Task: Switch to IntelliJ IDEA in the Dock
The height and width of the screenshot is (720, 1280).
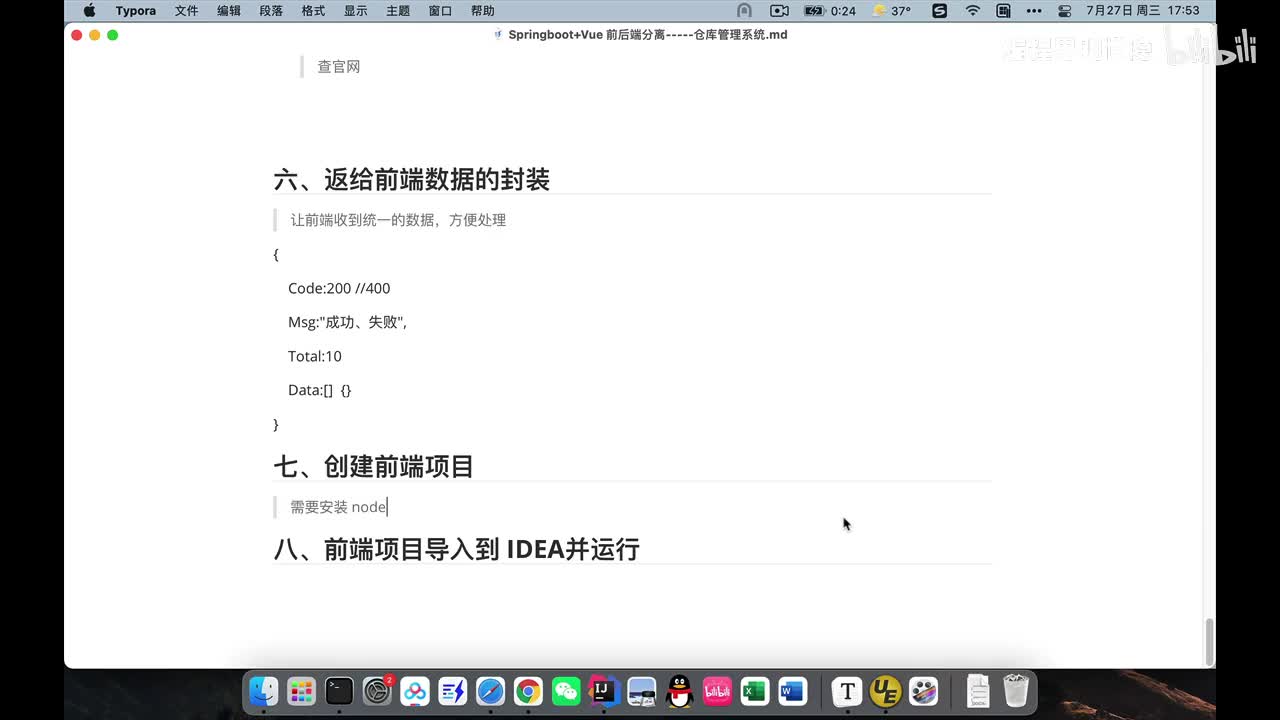Action: coord(604,691)
